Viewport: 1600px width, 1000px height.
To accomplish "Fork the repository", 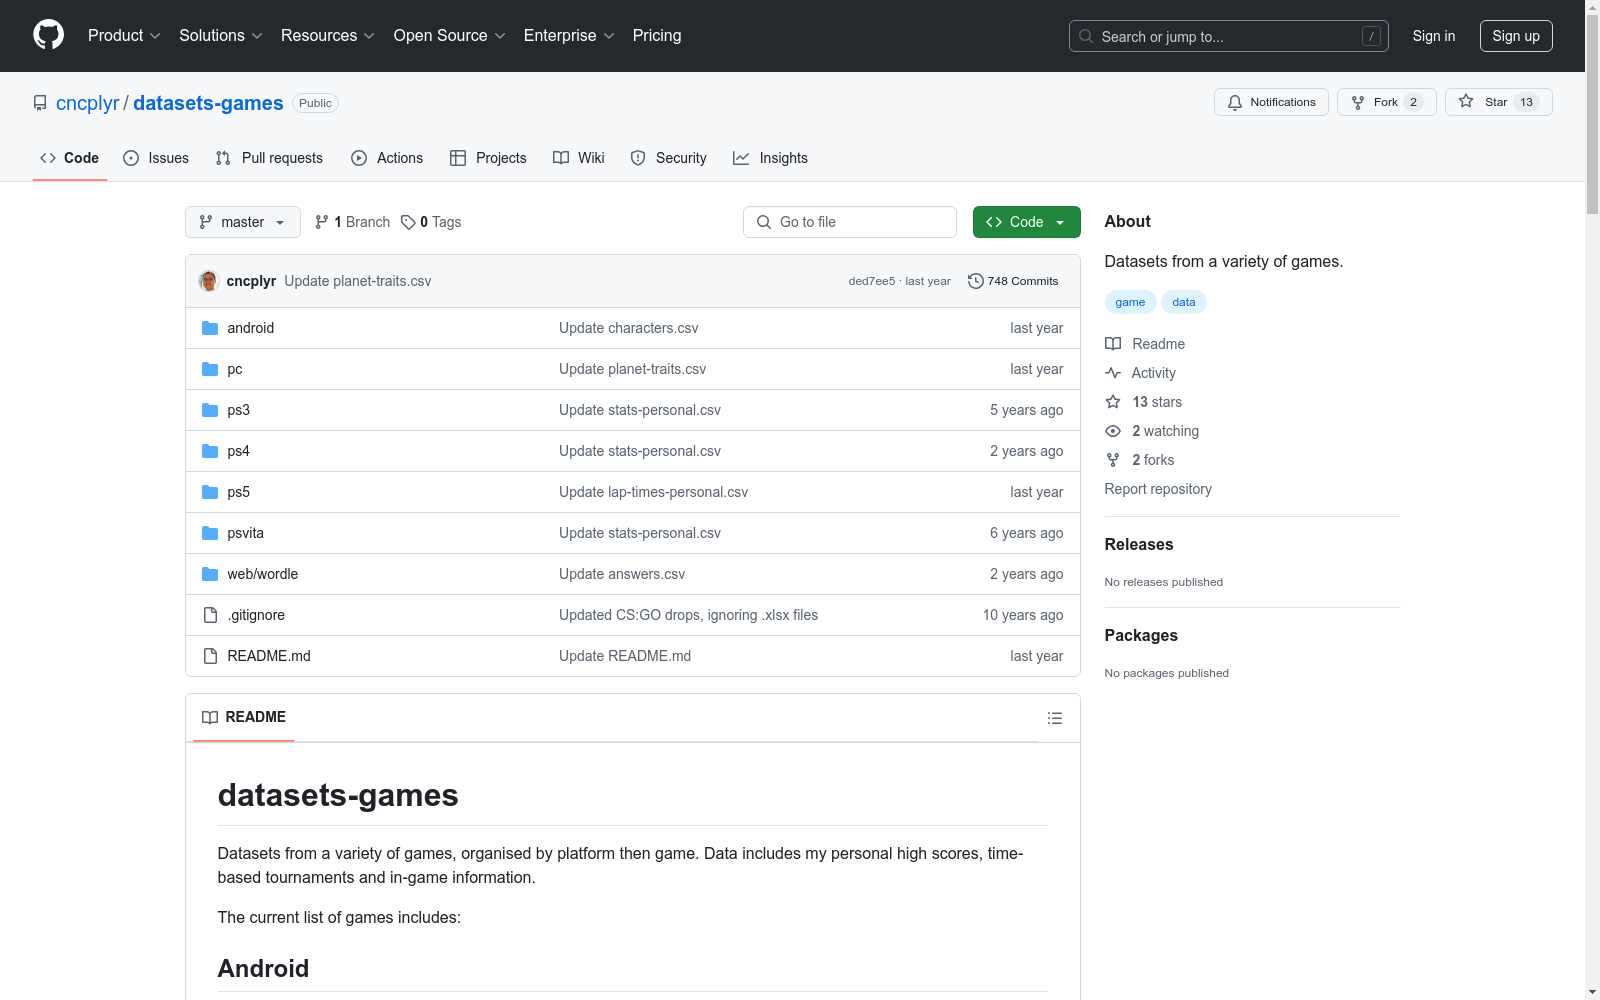I will (x=1387, y=102).
